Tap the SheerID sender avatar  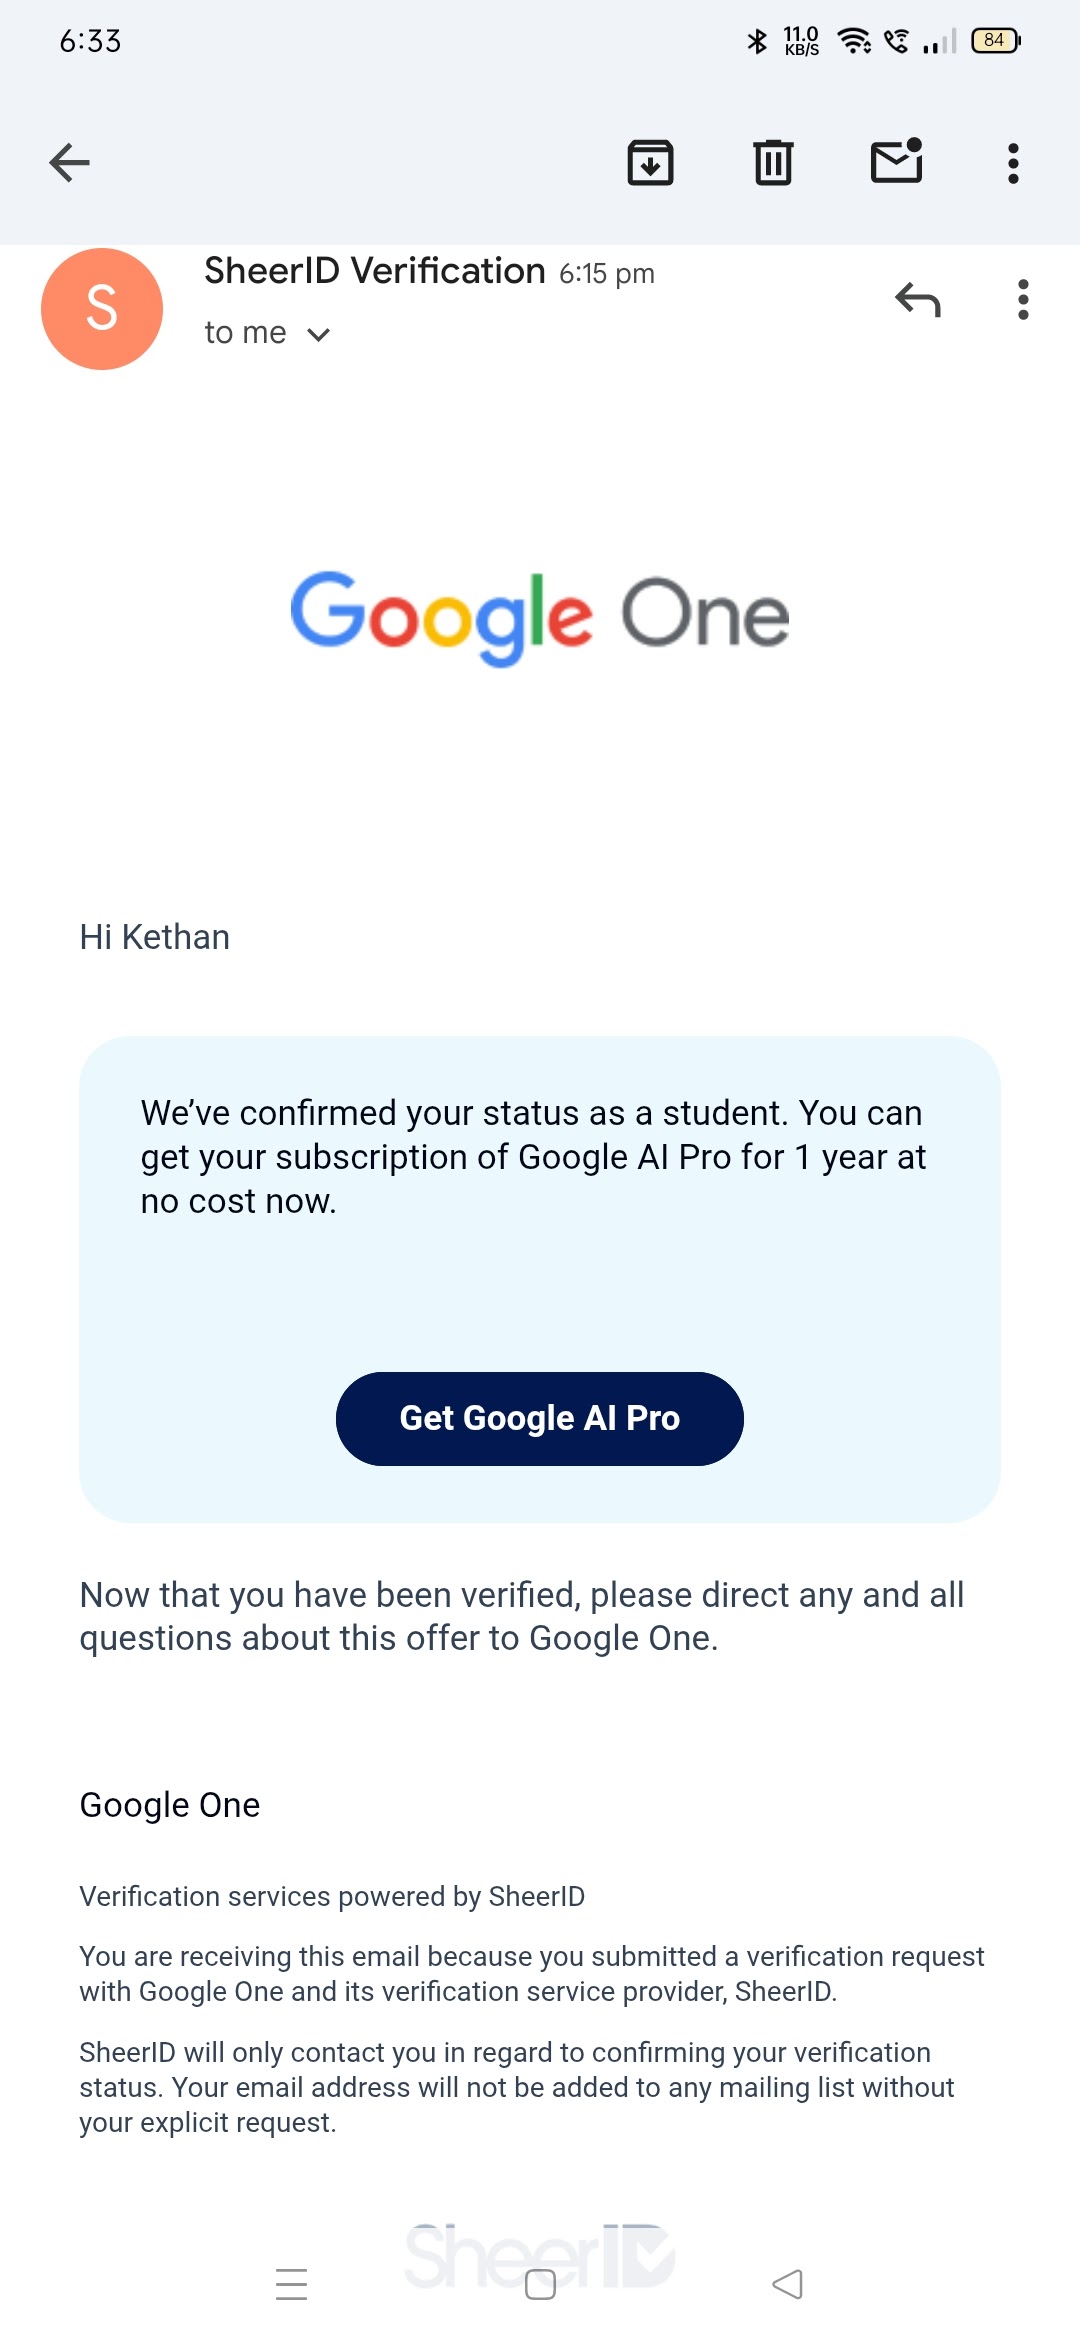point(102,309)
